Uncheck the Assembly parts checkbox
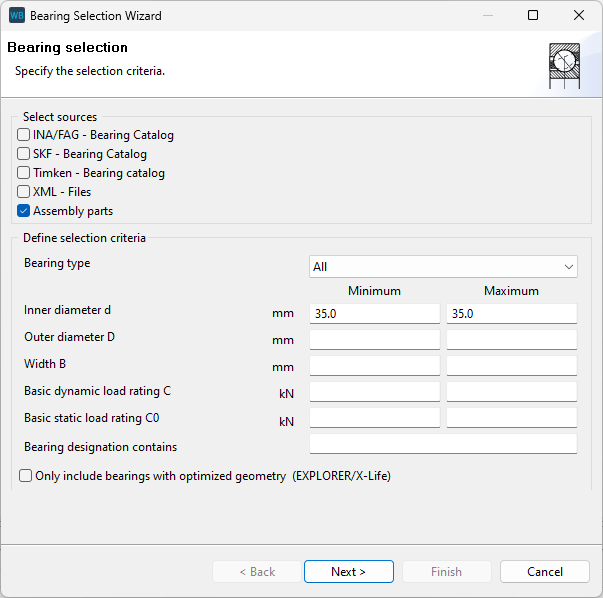Image resolution: width=603 pixels, height=598 pixels. pyautogui.click(x=23, y=211)
